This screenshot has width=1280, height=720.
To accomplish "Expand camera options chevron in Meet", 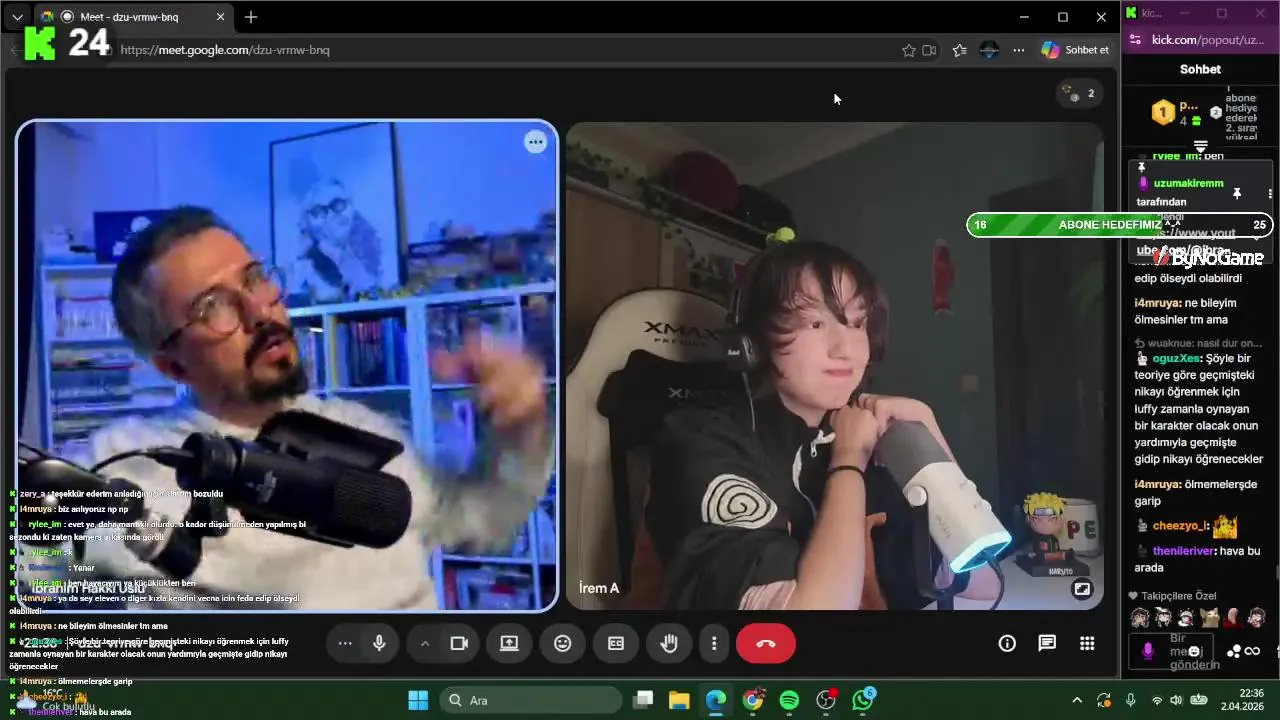I will (x=425, y=643).
